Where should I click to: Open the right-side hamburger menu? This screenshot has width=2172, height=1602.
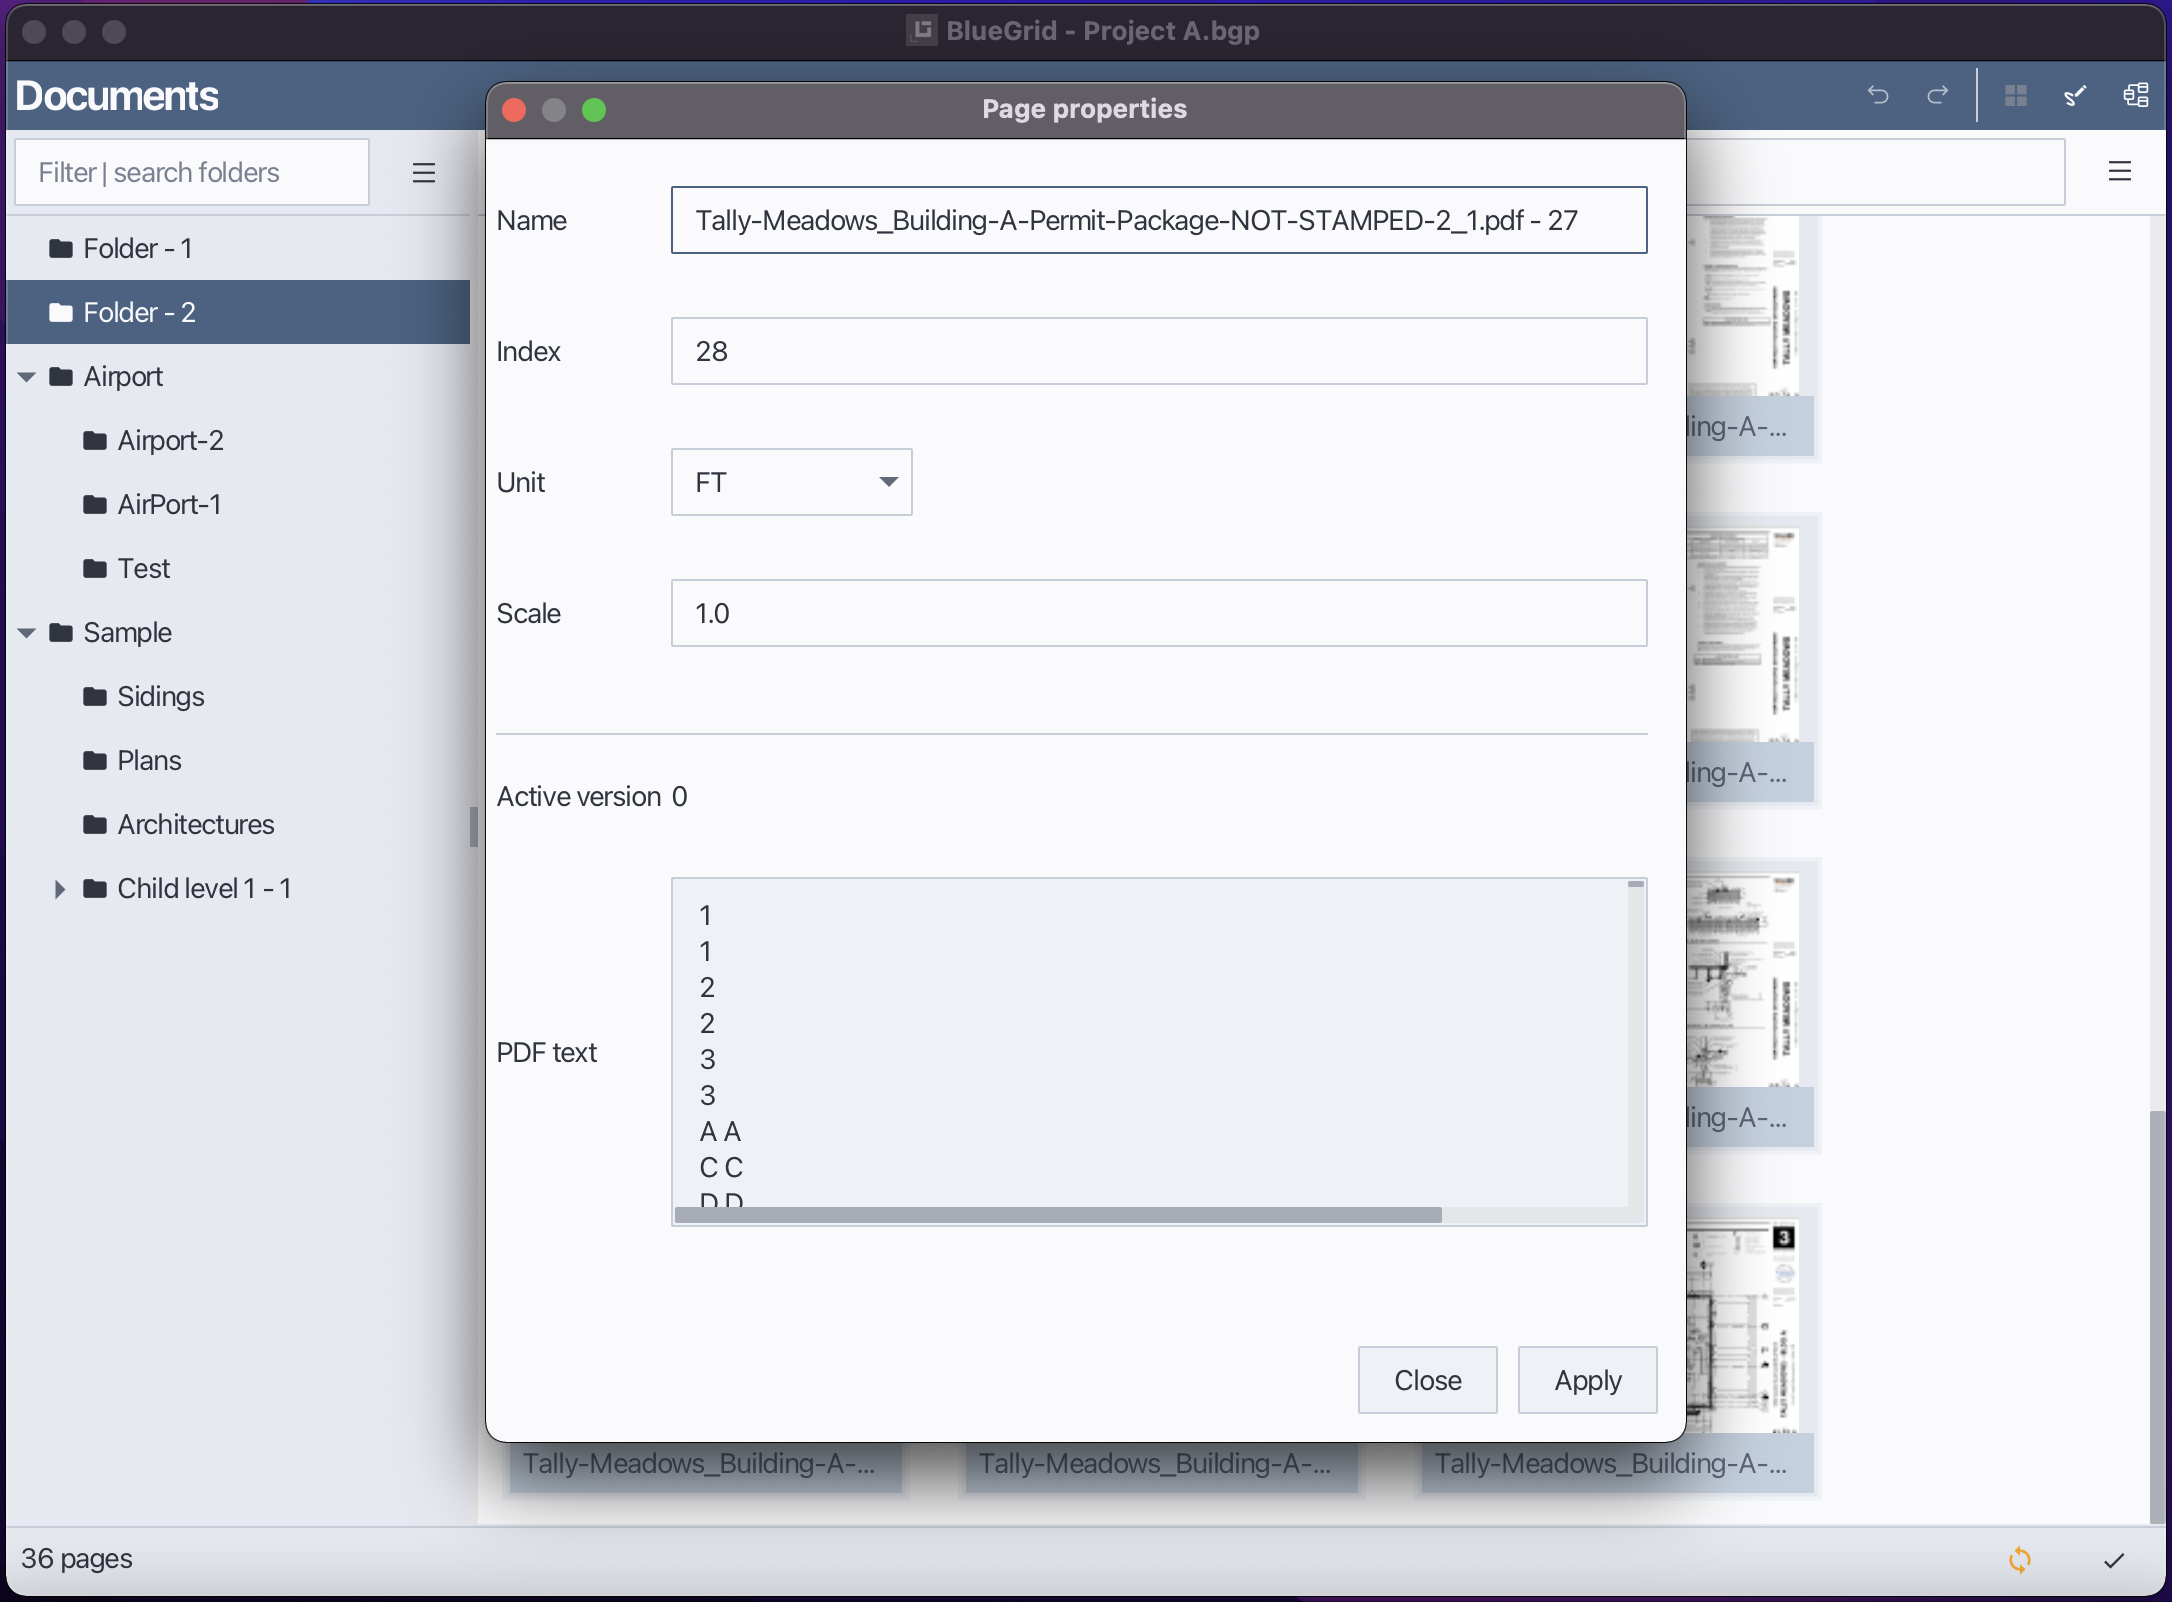click(x=2119, y=171)
